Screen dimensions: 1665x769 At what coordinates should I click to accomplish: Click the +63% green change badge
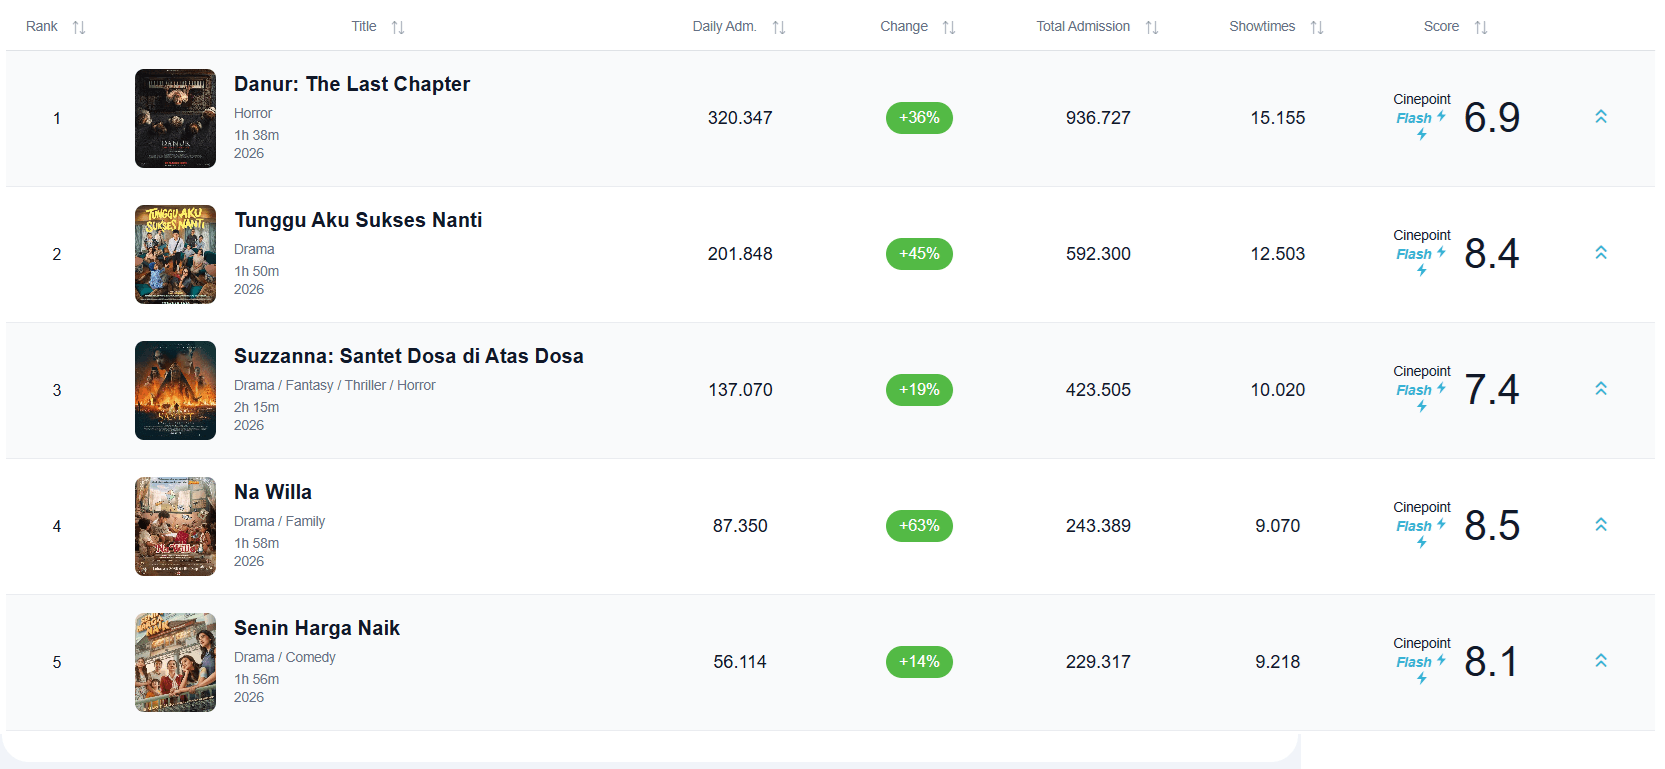[919, 526]
